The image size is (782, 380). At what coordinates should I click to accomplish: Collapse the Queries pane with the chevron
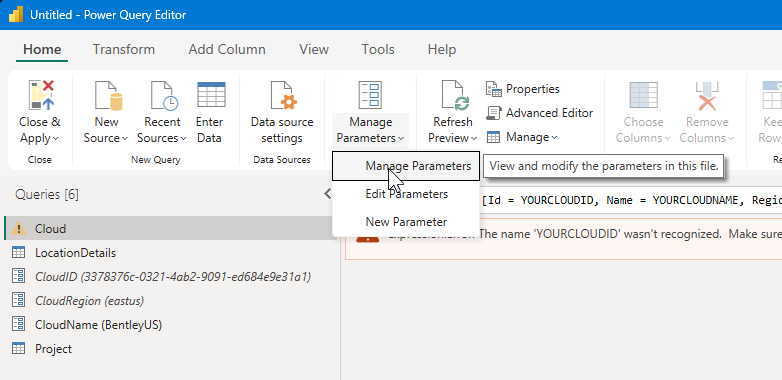click(327, 193)
